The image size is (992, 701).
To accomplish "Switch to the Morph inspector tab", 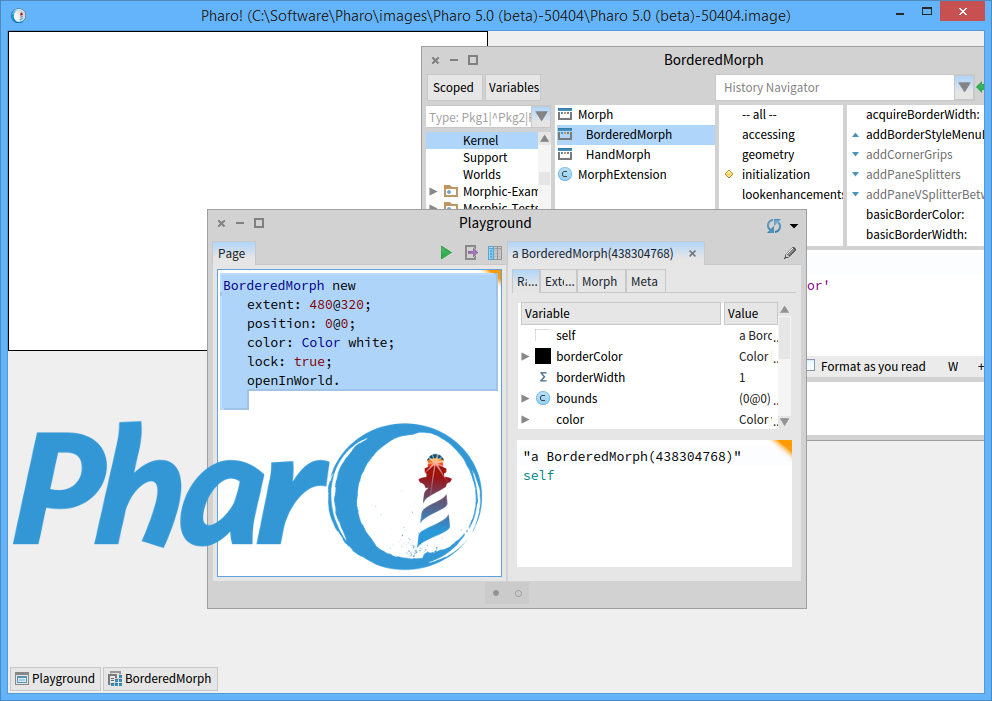I will (x=600, y=282).
